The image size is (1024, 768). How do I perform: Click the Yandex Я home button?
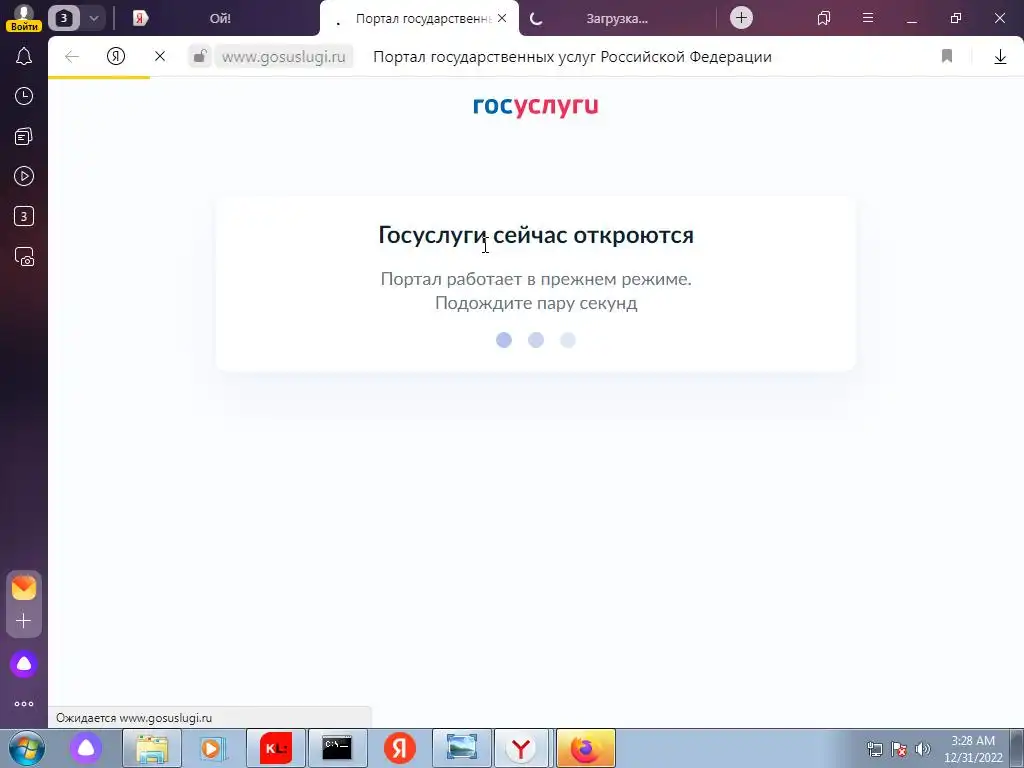tap(116, 56)
